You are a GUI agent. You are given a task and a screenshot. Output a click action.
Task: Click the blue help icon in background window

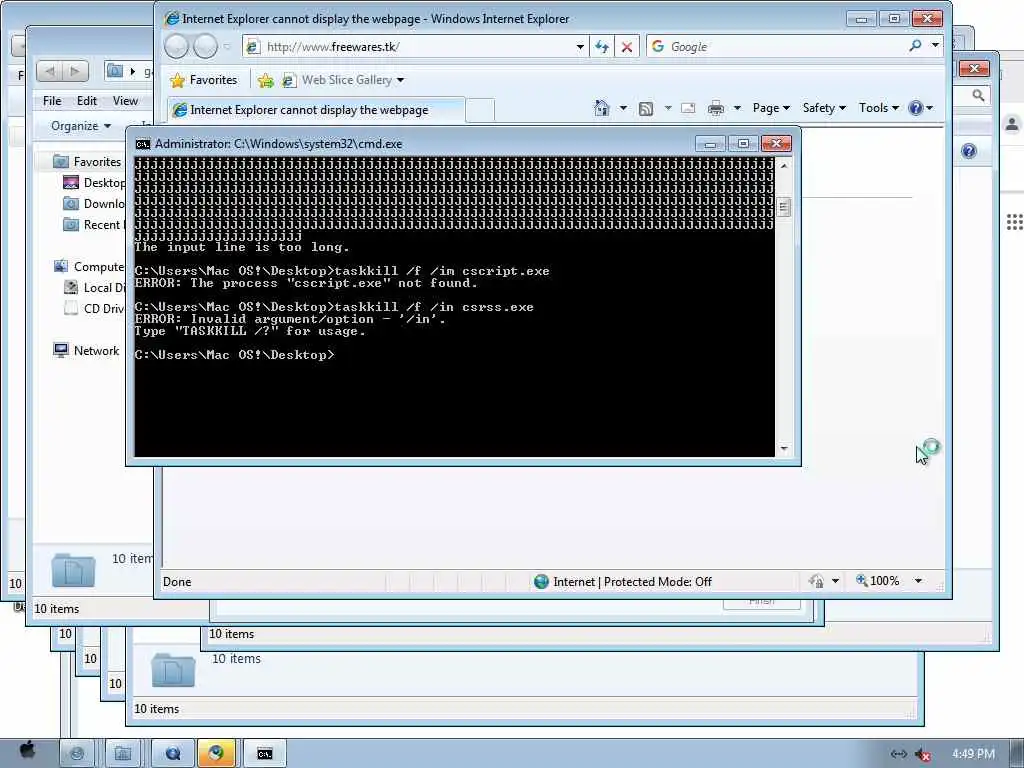pyautogui.click(x=968, y=152)
